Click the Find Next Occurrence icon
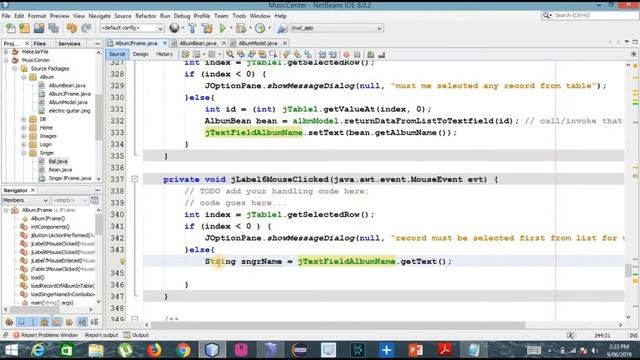640x360 pixels. point(251,54)
